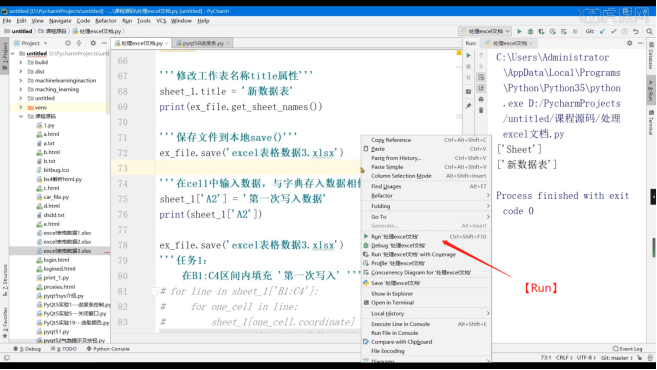Pause output in the Run panel

[x=469, y=78]
